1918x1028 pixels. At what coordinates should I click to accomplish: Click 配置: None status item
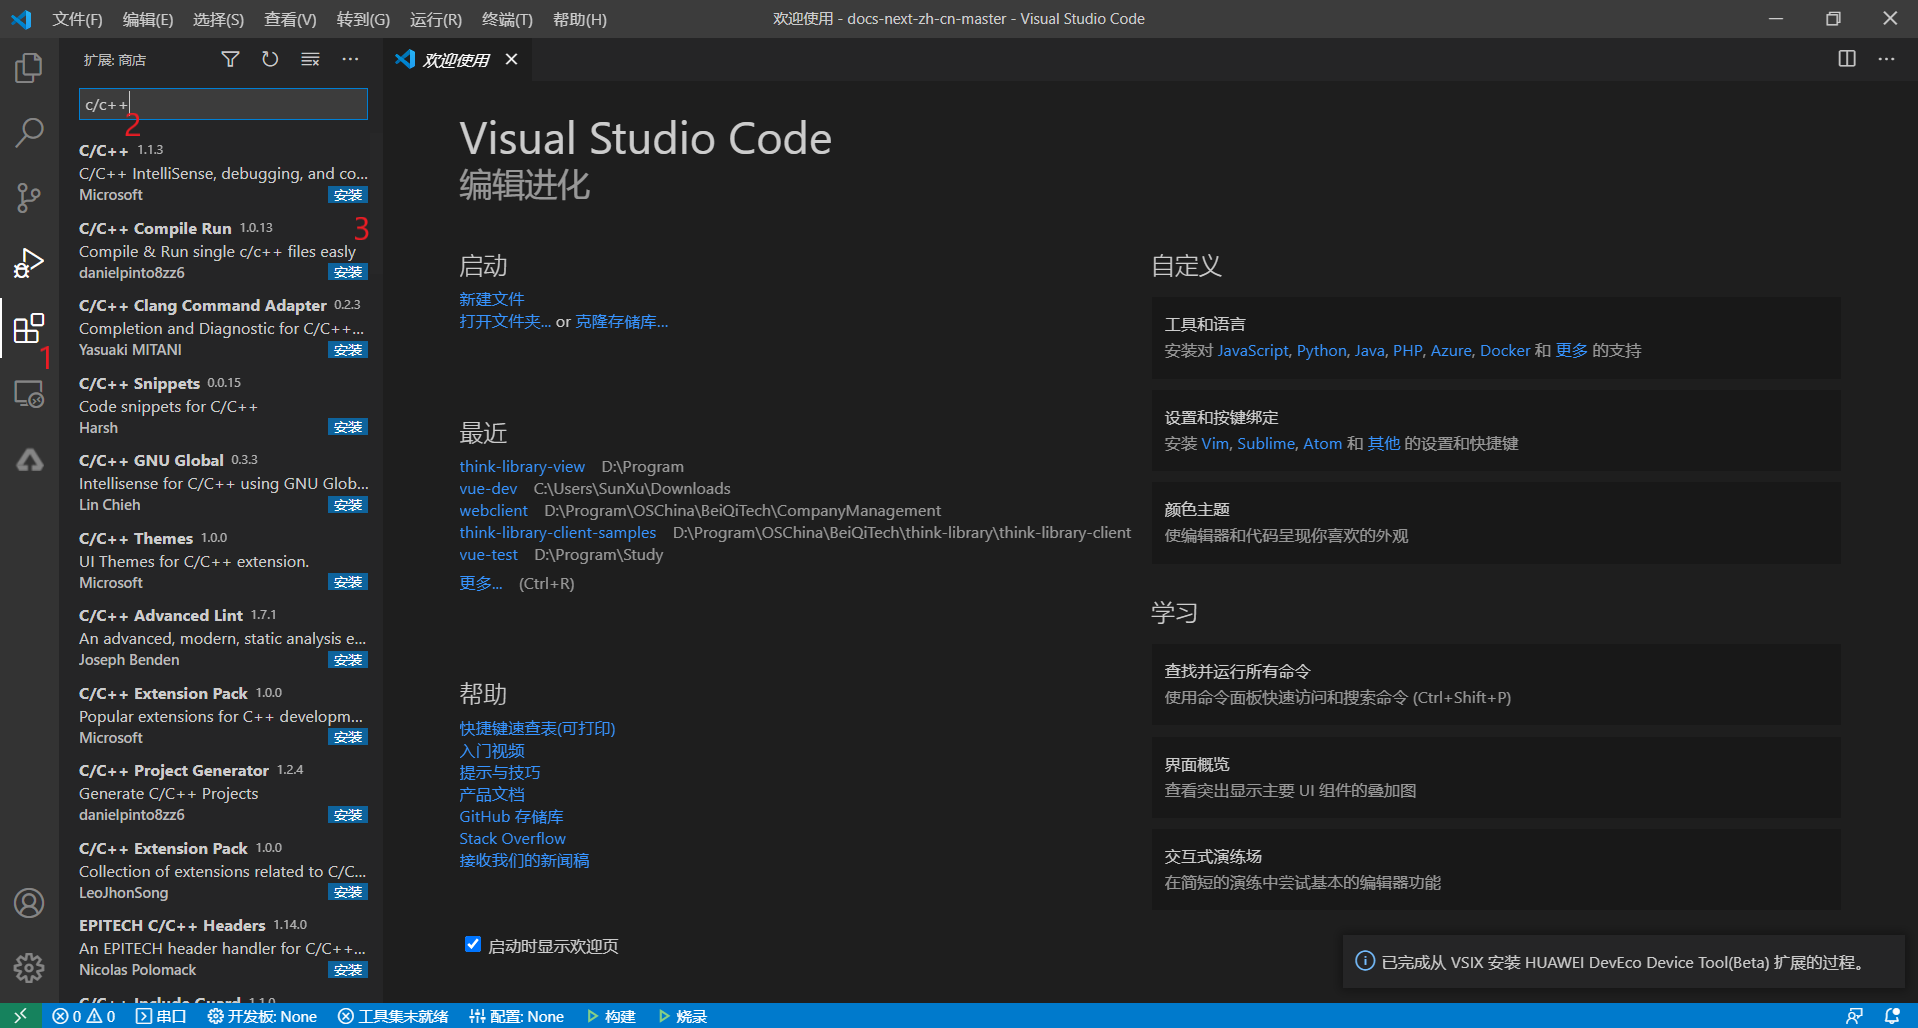(516, 1016)
